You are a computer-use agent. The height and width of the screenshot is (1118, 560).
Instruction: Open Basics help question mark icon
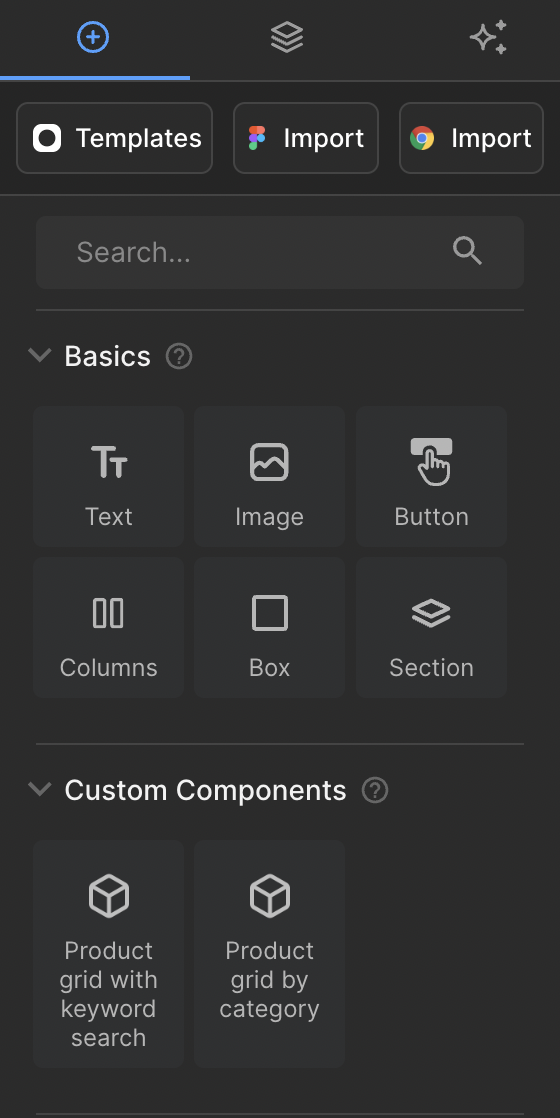[x=179, y=356]
